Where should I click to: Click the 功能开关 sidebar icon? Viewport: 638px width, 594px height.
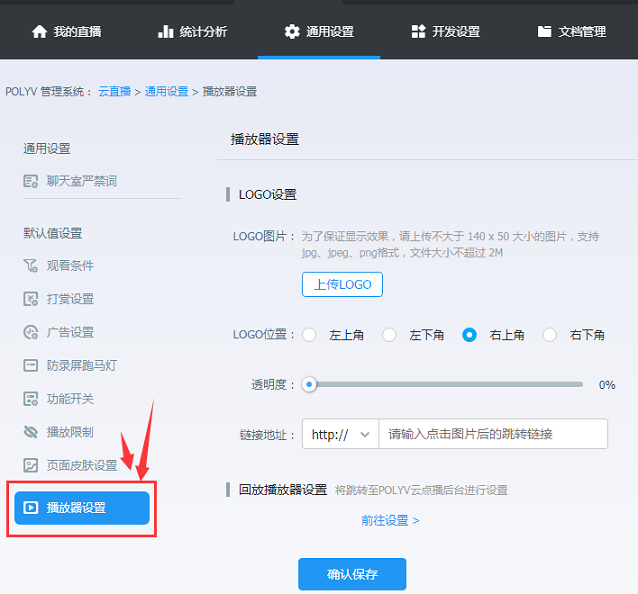[x=31, y=399]
